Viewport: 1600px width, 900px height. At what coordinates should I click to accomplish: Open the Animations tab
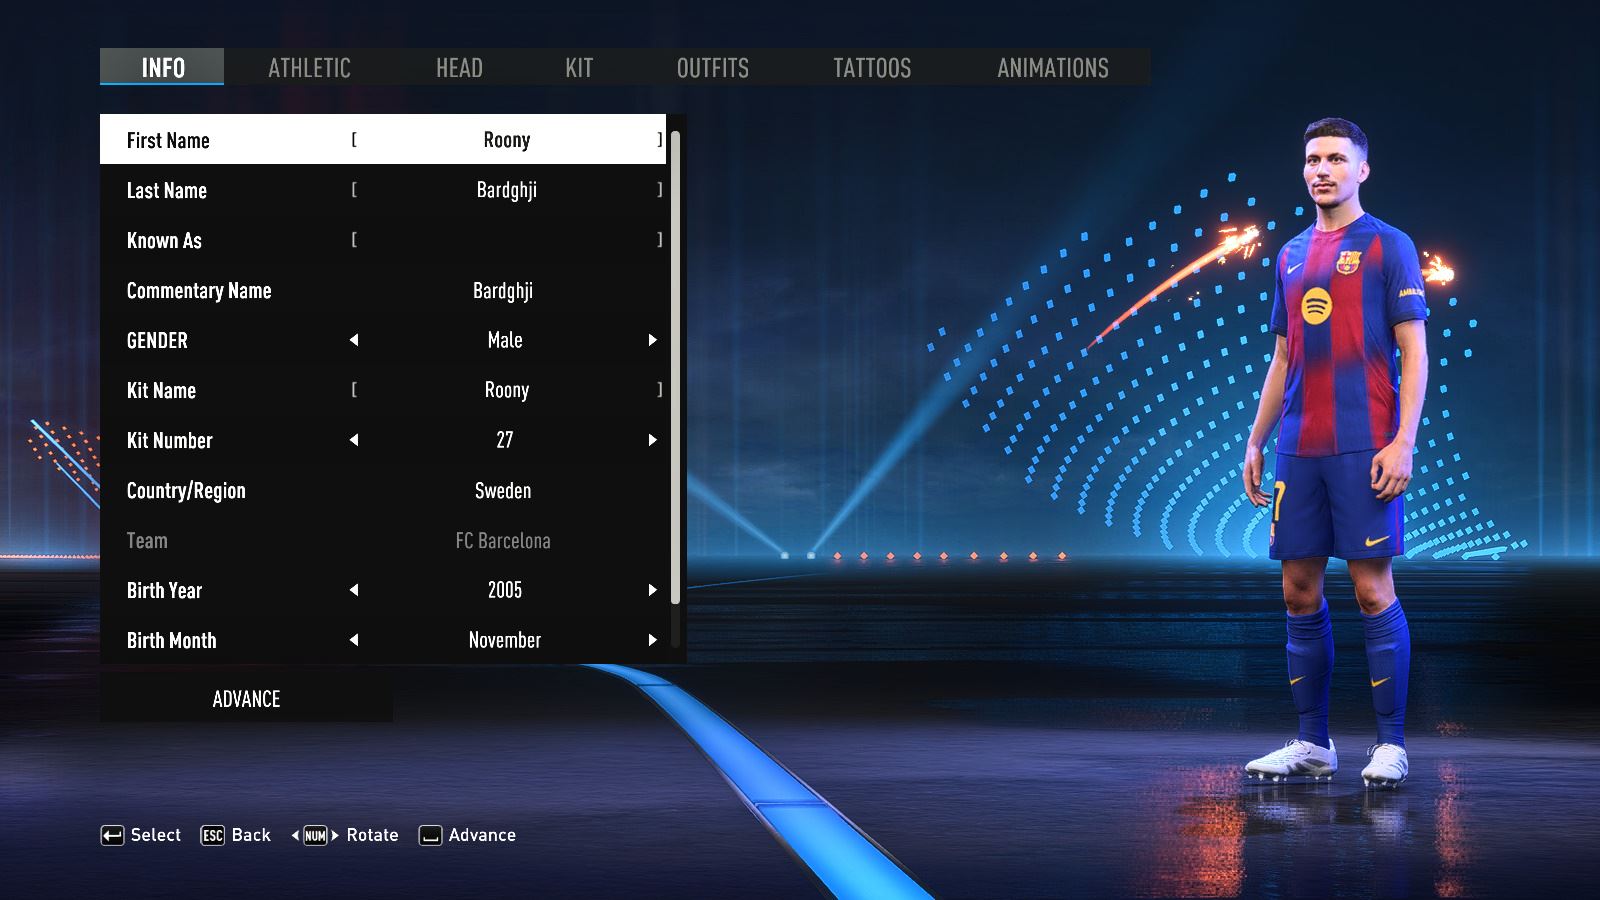tap(1052, 68)
